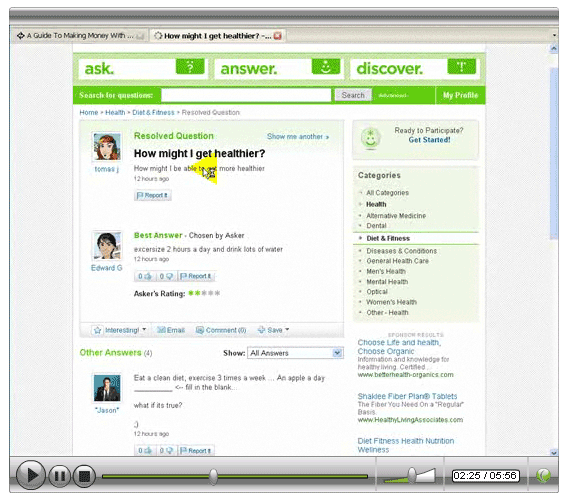Click the Save plus icon
This screenshot has height=504, width=567.
(261, 330)
